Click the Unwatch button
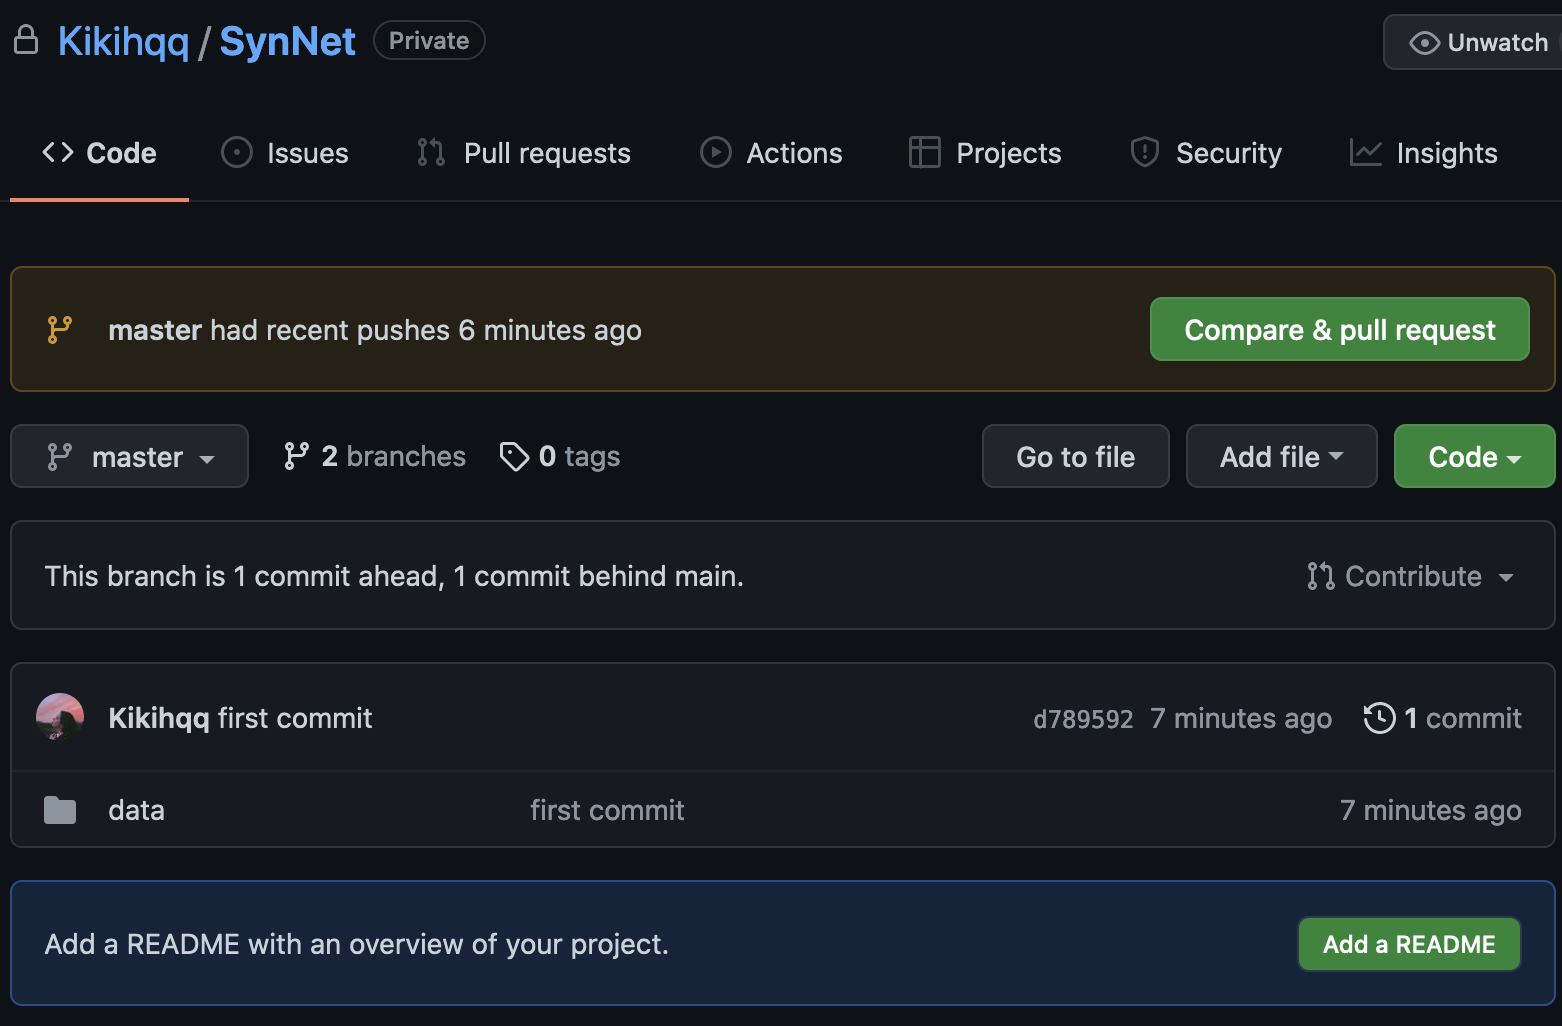 (1474, 42)
